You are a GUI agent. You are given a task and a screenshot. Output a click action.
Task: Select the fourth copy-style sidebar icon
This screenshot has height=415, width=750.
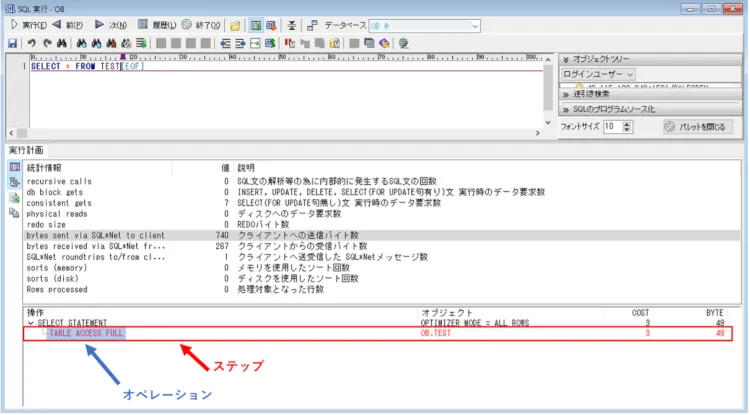[14, 213]
